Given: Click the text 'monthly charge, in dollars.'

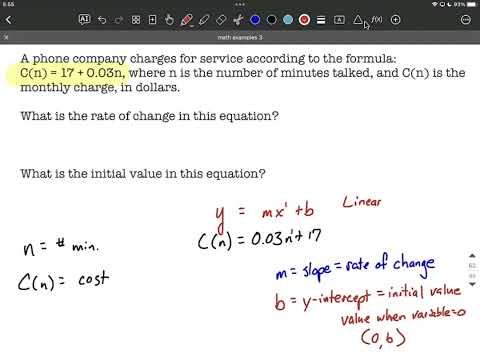Looking at the screenshot, I should [100, 87].
